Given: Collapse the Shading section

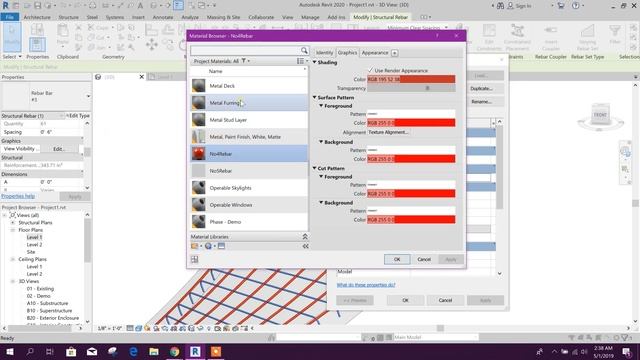Looking at the screenshot, I should point(315,62).
